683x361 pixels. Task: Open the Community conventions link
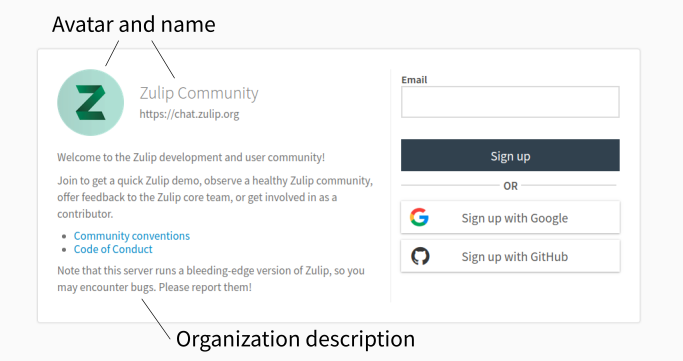(132, 236)
